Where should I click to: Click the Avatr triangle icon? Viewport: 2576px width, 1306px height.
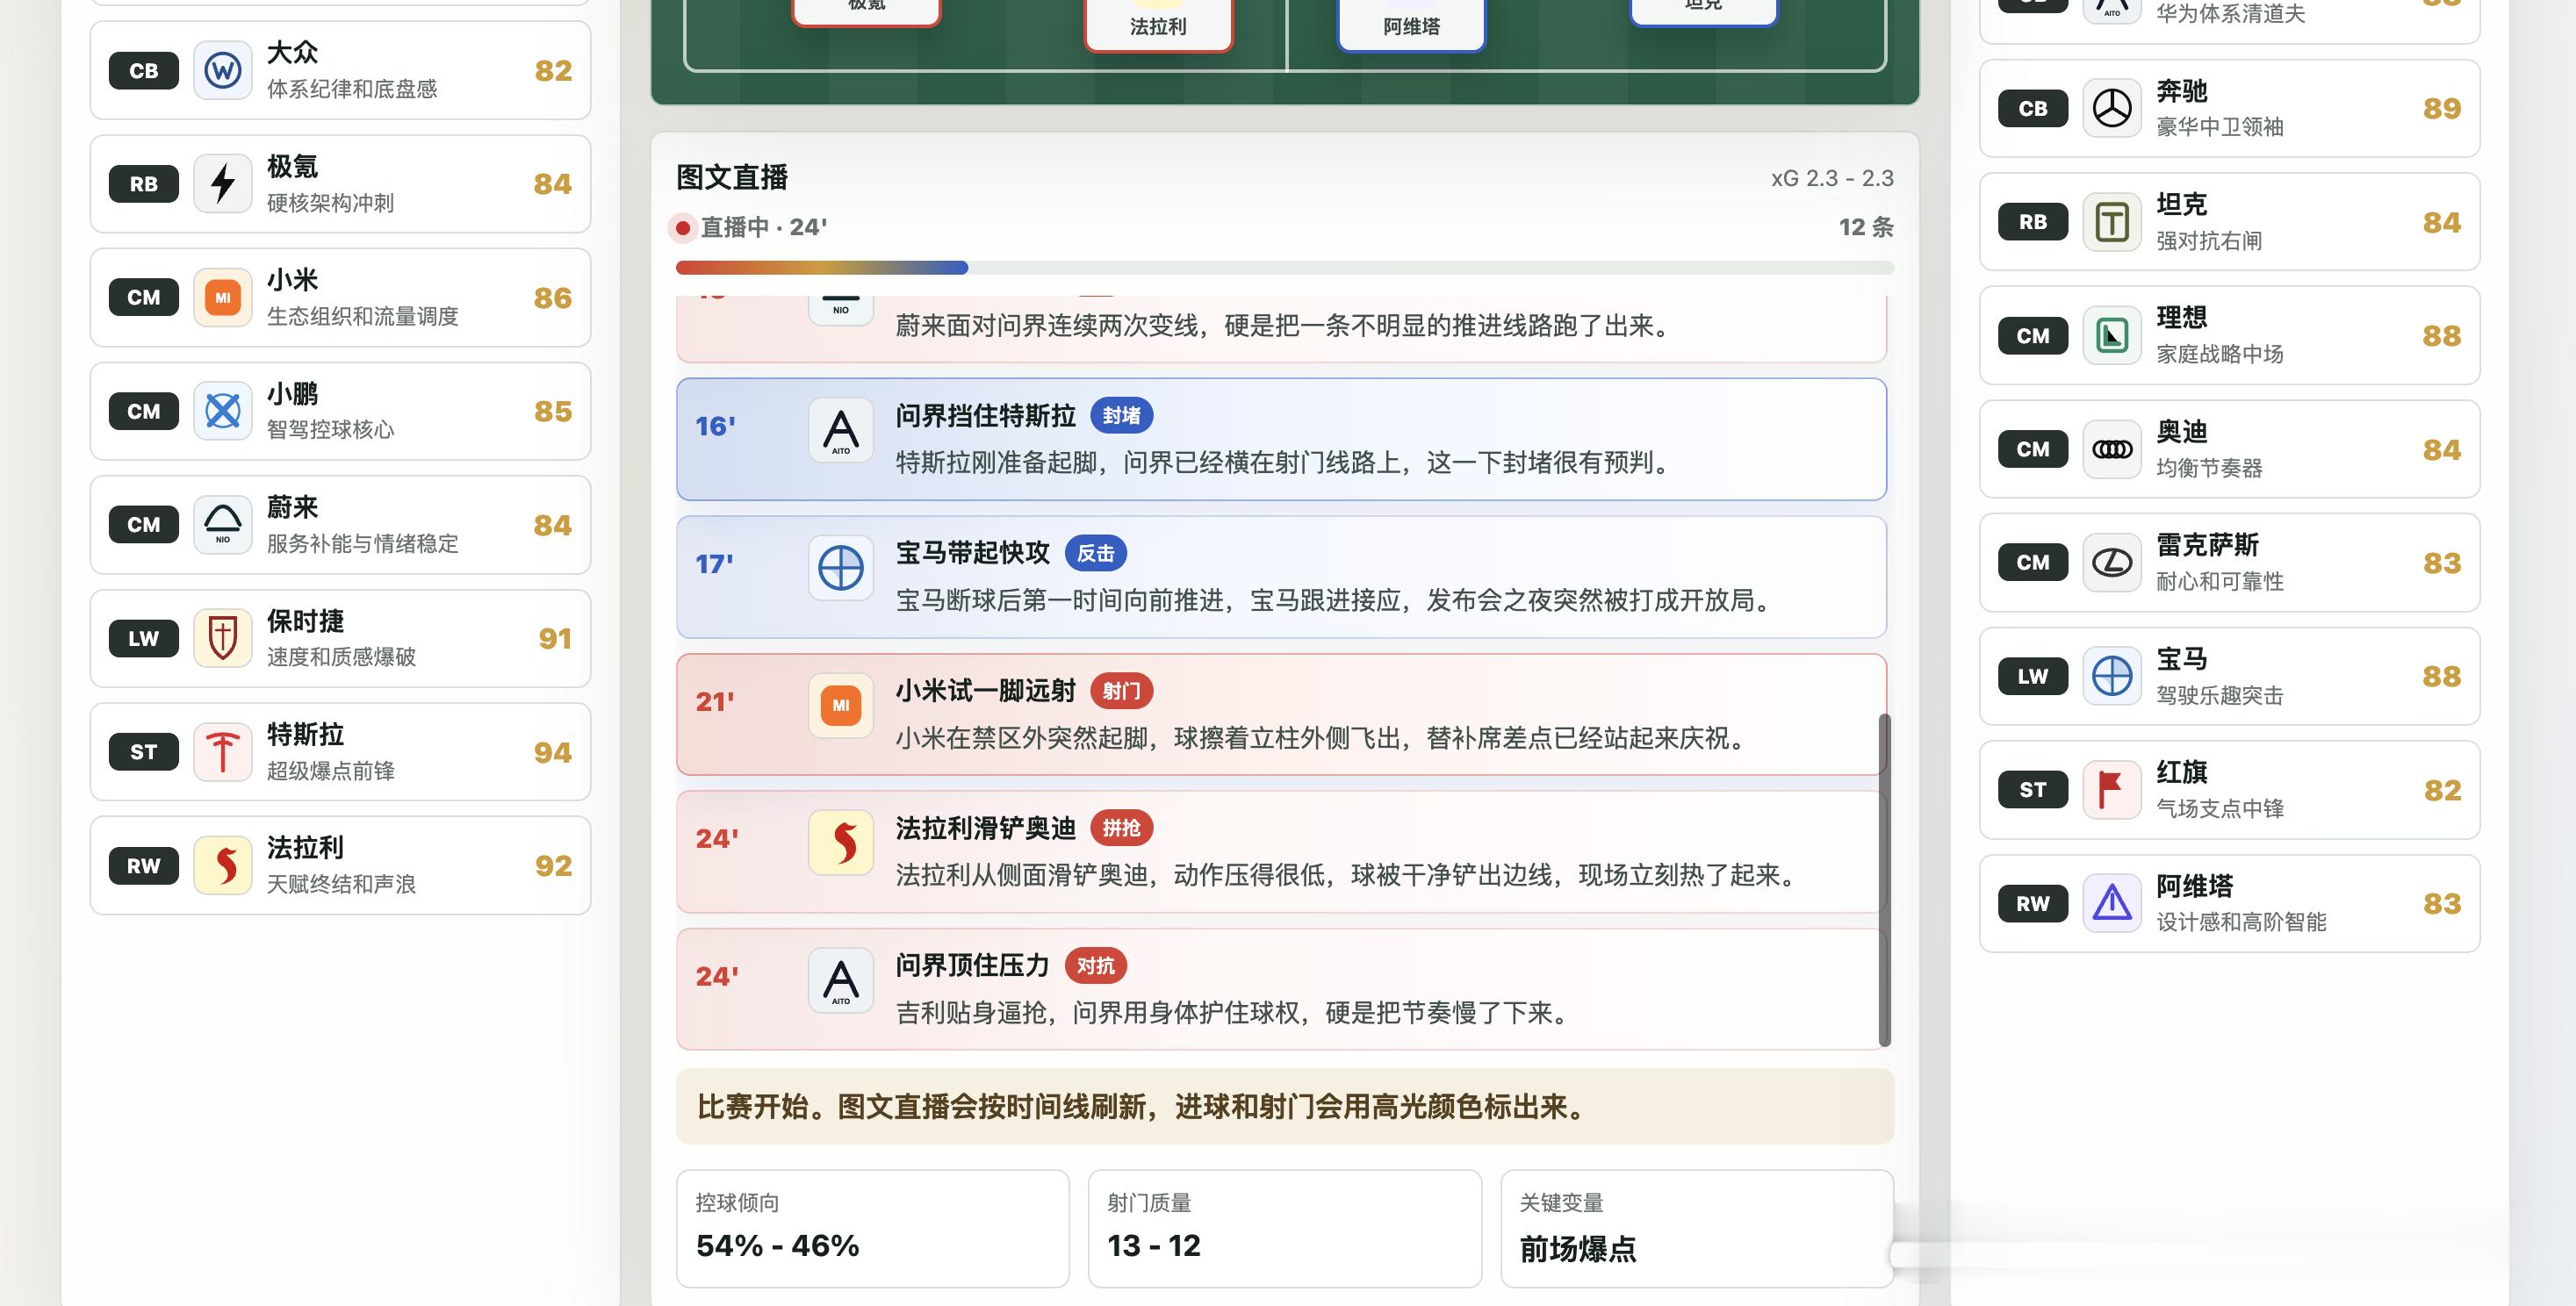pyautogui.click(x=2112, y=903)
